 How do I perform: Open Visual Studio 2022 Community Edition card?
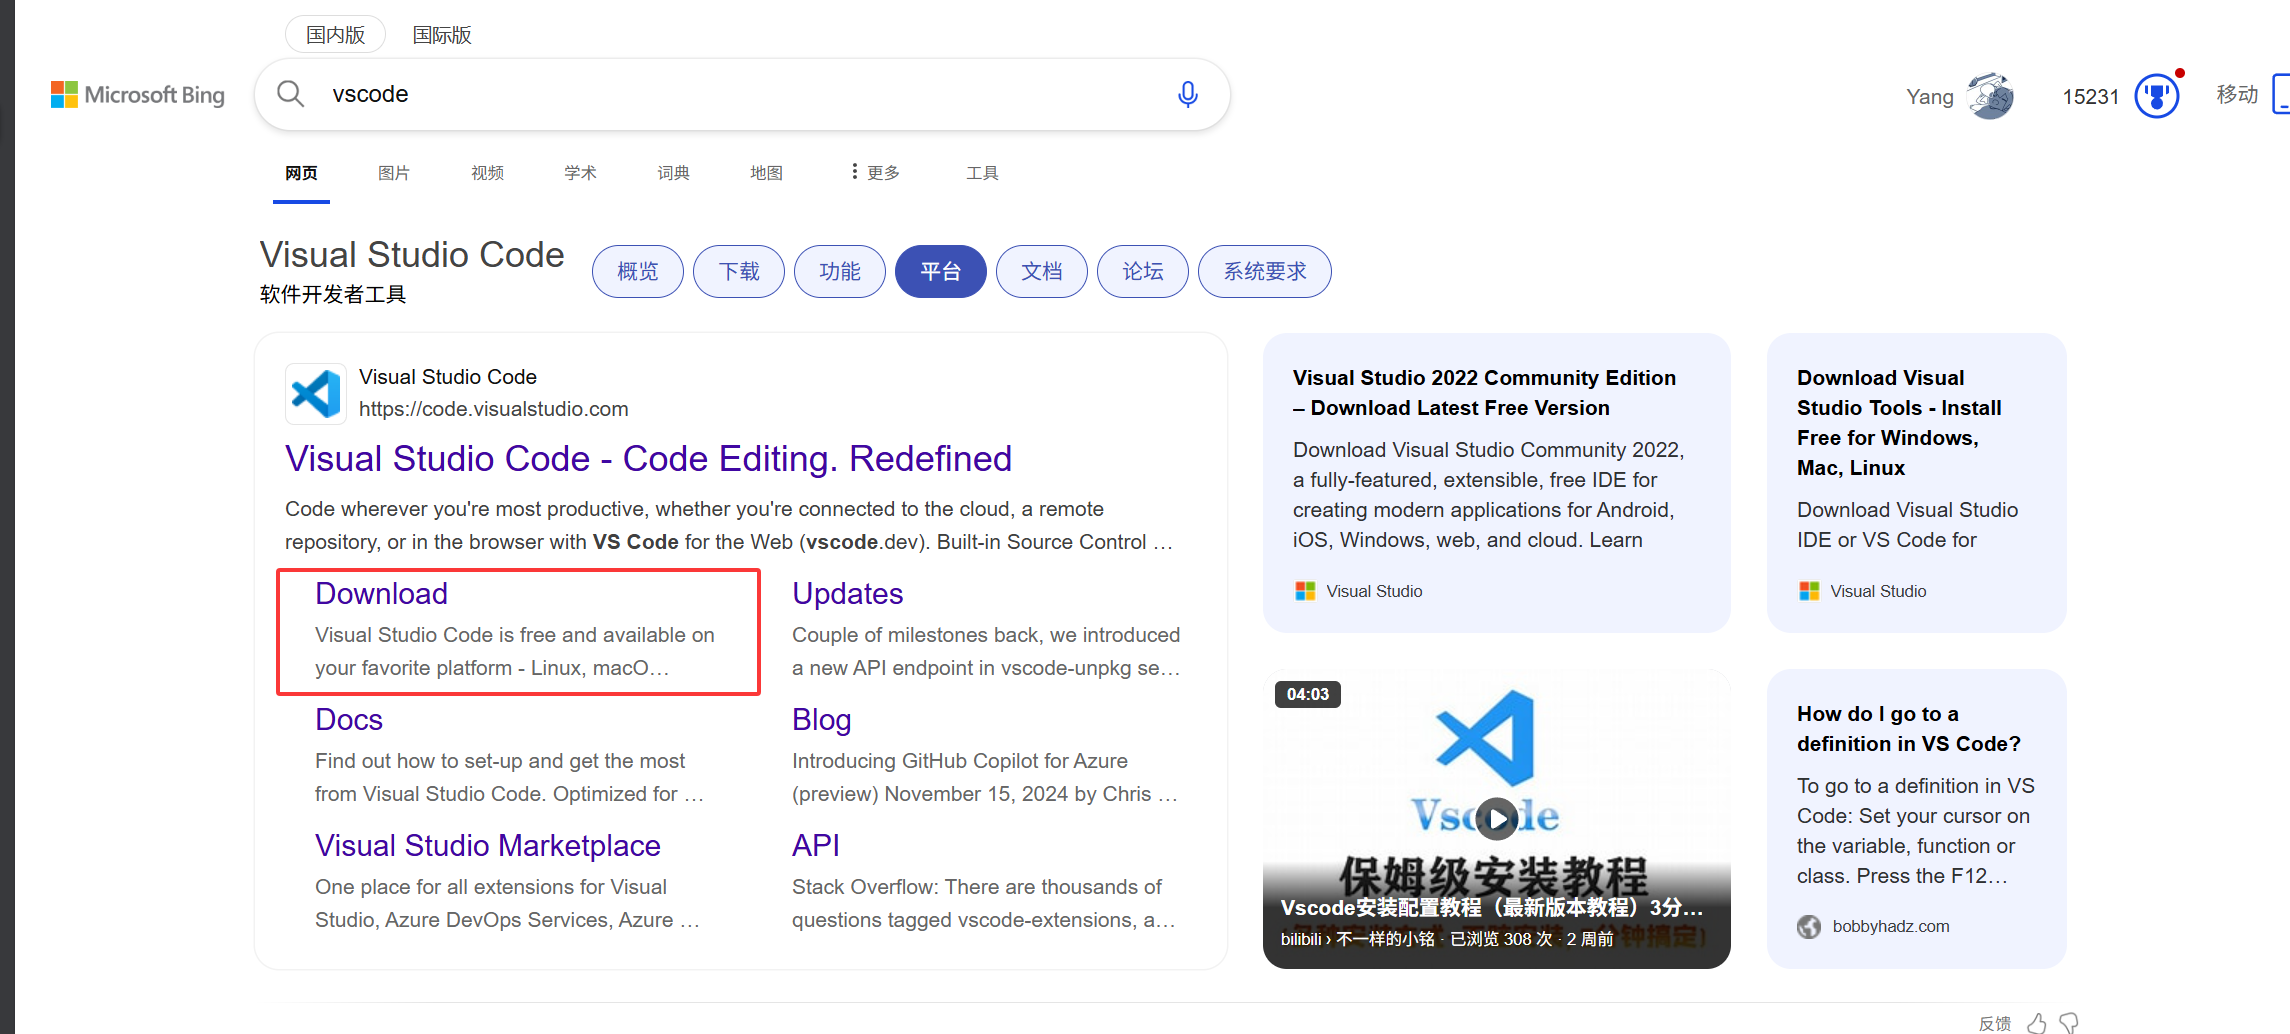pos(1496,482)
